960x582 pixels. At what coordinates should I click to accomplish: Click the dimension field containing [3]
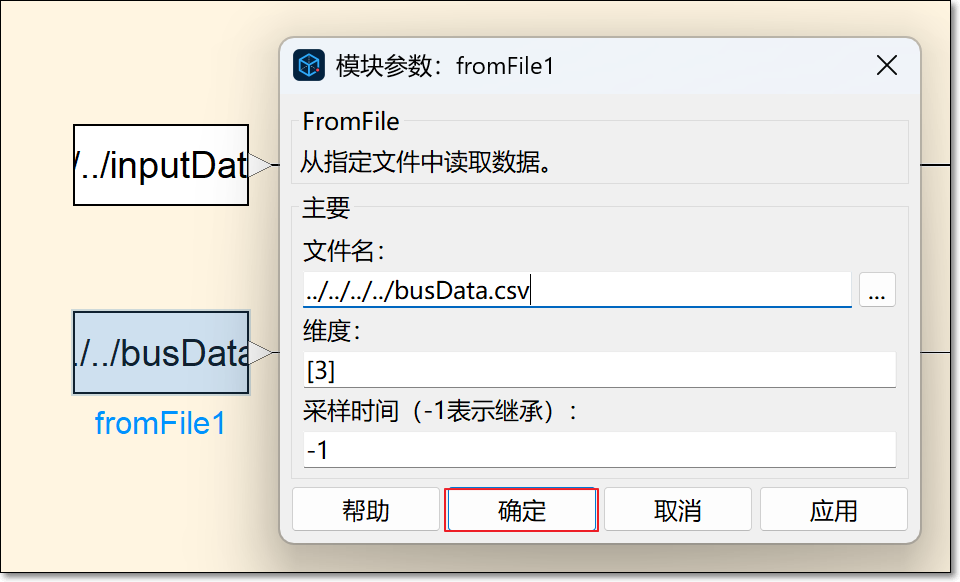(598, 370)
